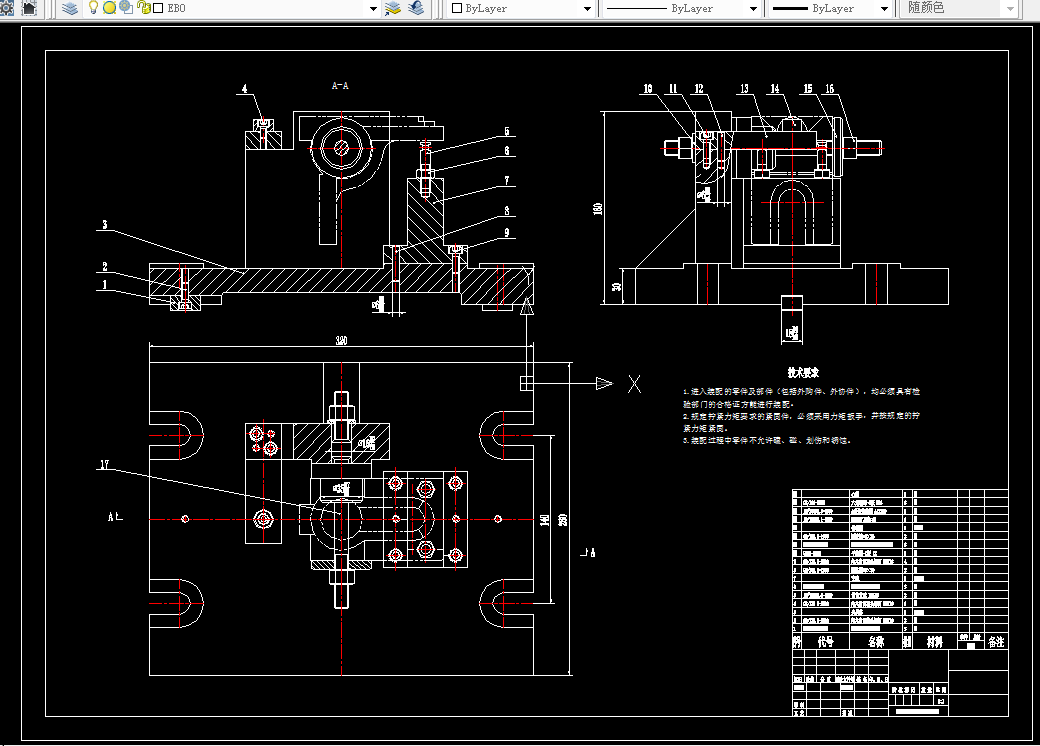This screenshot has height=746, width=1040.
Task: Click the workspace settings gear icon
Action: pyautogui.click(x=7, y=8)
